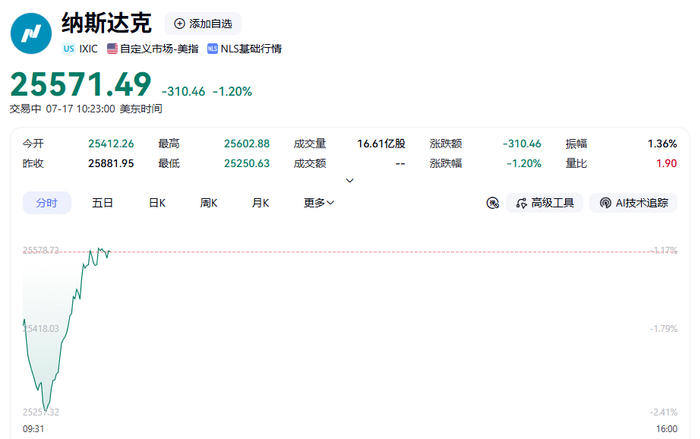This screenshot has width=700, height=439.
Task: Click the 成交量 value 16.61亿股
Action: [381, 144]
